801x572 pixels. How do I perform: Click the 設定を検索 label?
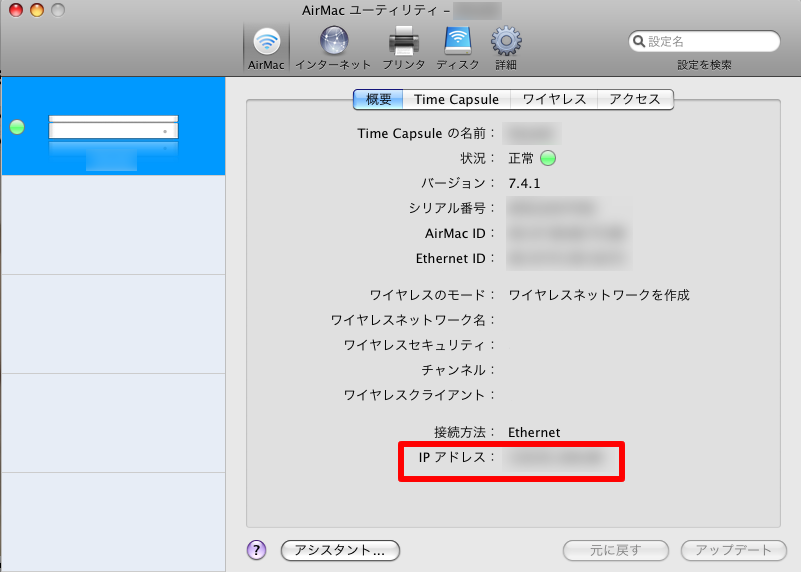point(704,65)
